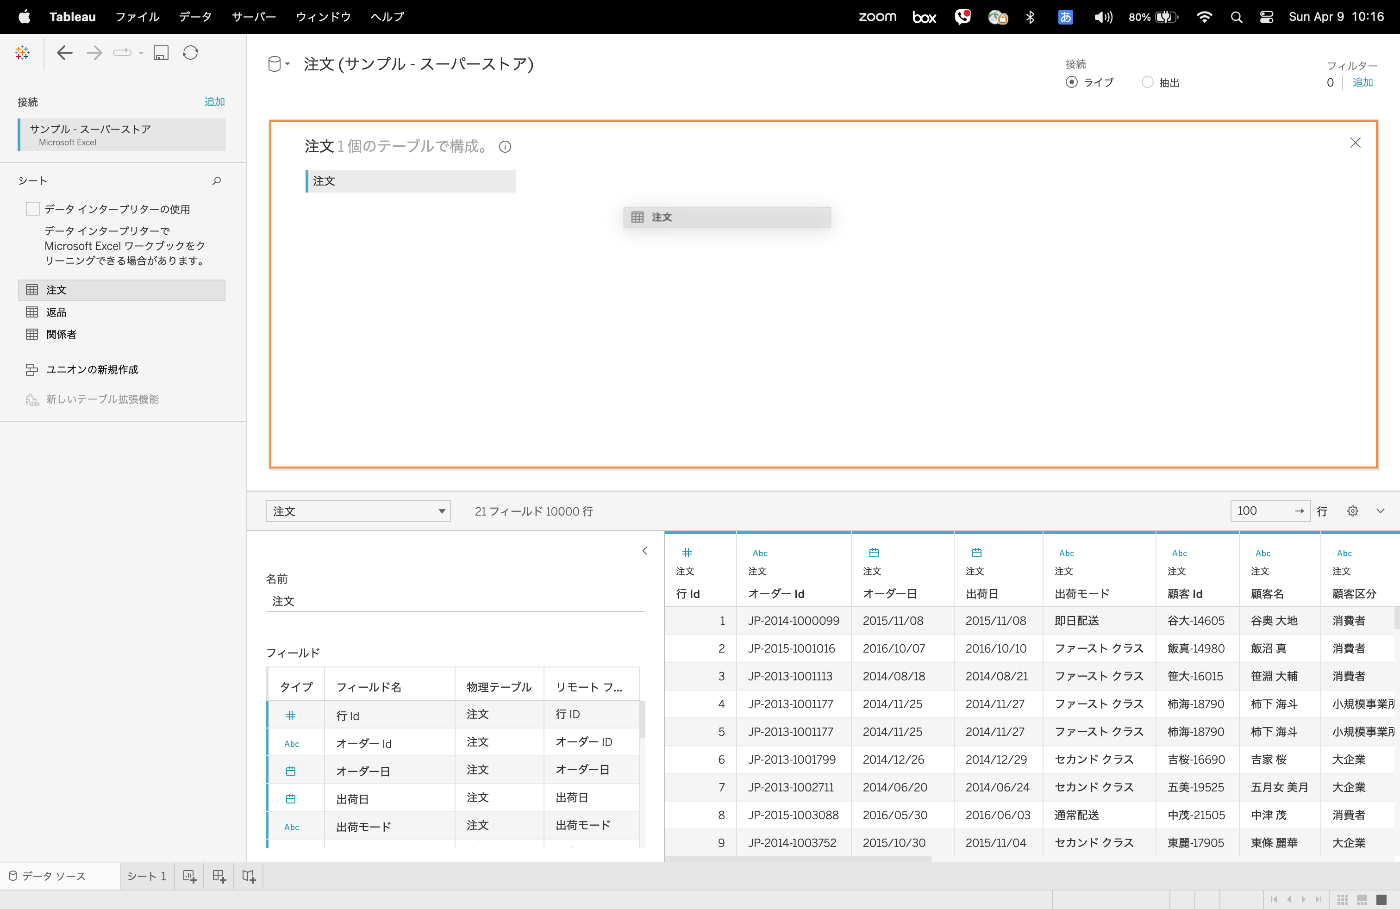Screen dimensions: 1400x909
Task: Click the date type icon above オーダー日 column
Action: coord(874,552)
